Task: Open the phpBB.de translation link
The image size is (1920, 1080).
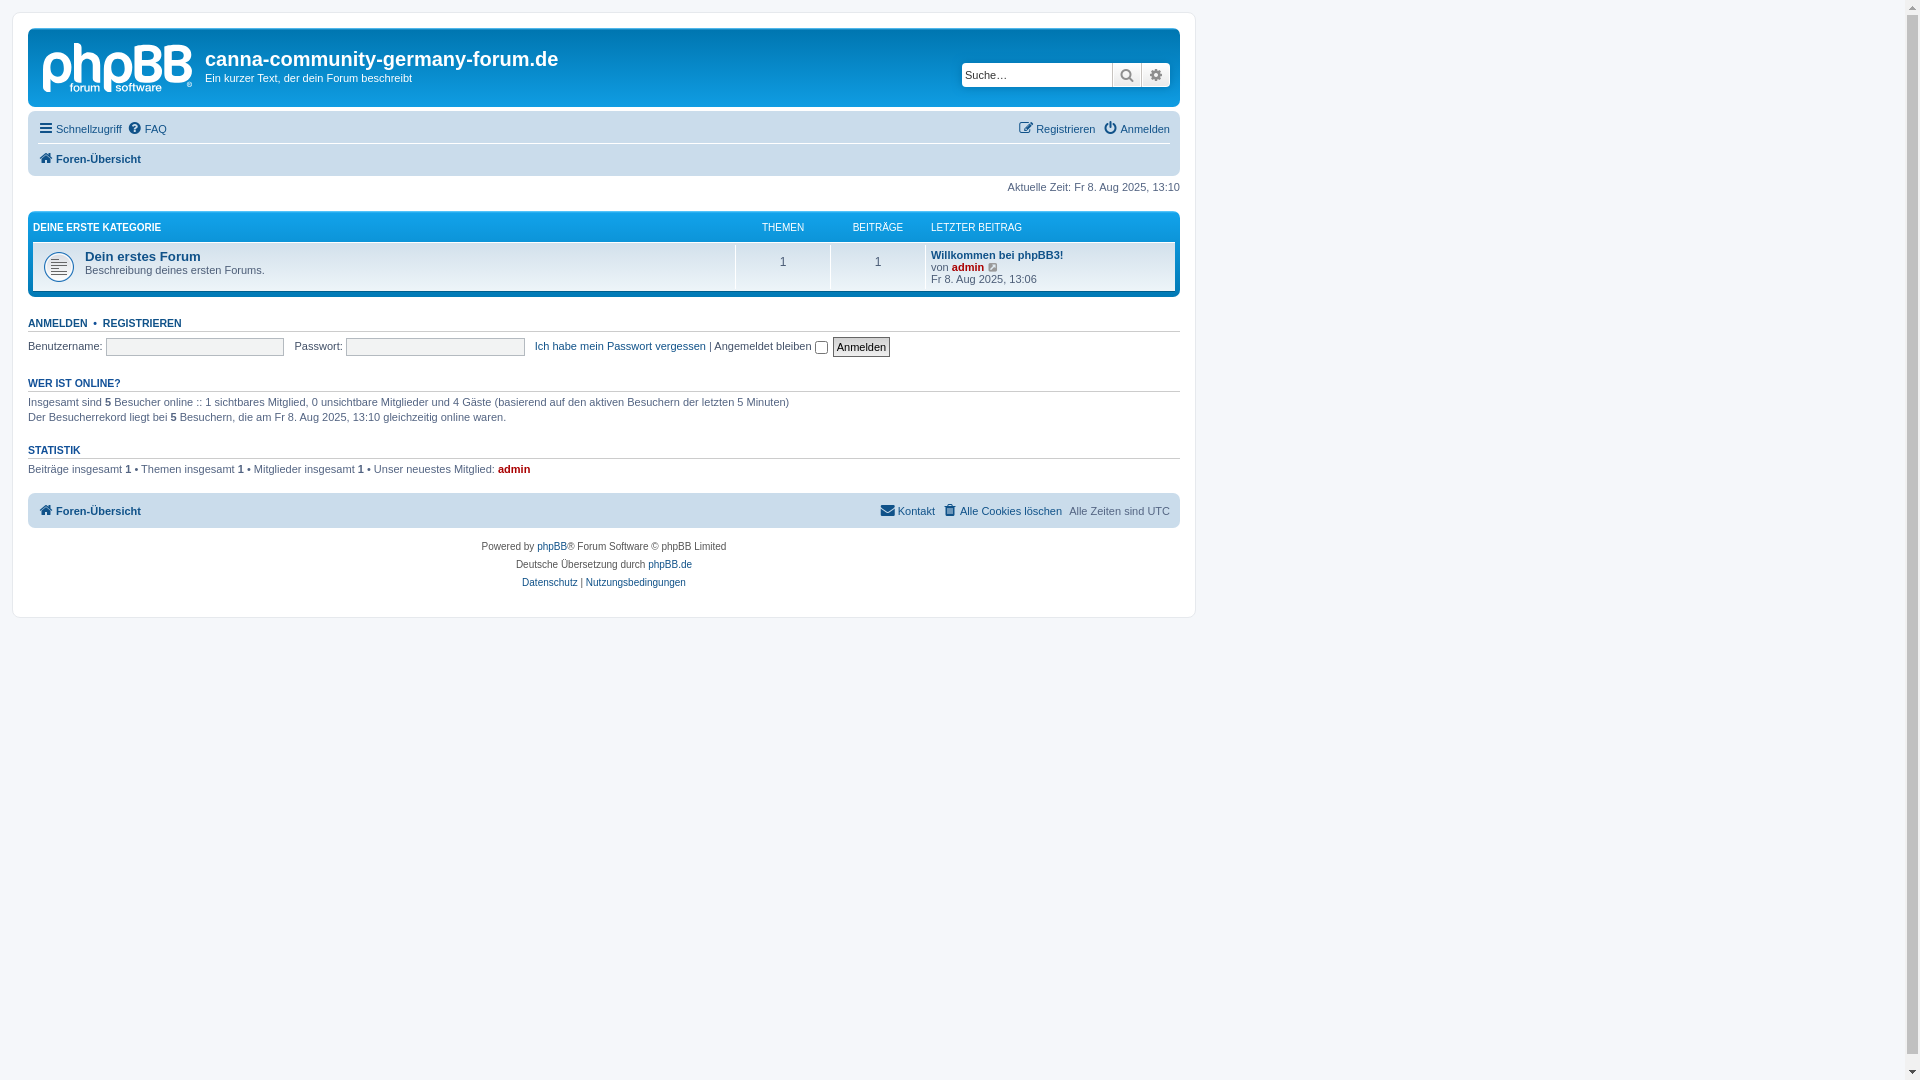Action: [x=670, y=565]
